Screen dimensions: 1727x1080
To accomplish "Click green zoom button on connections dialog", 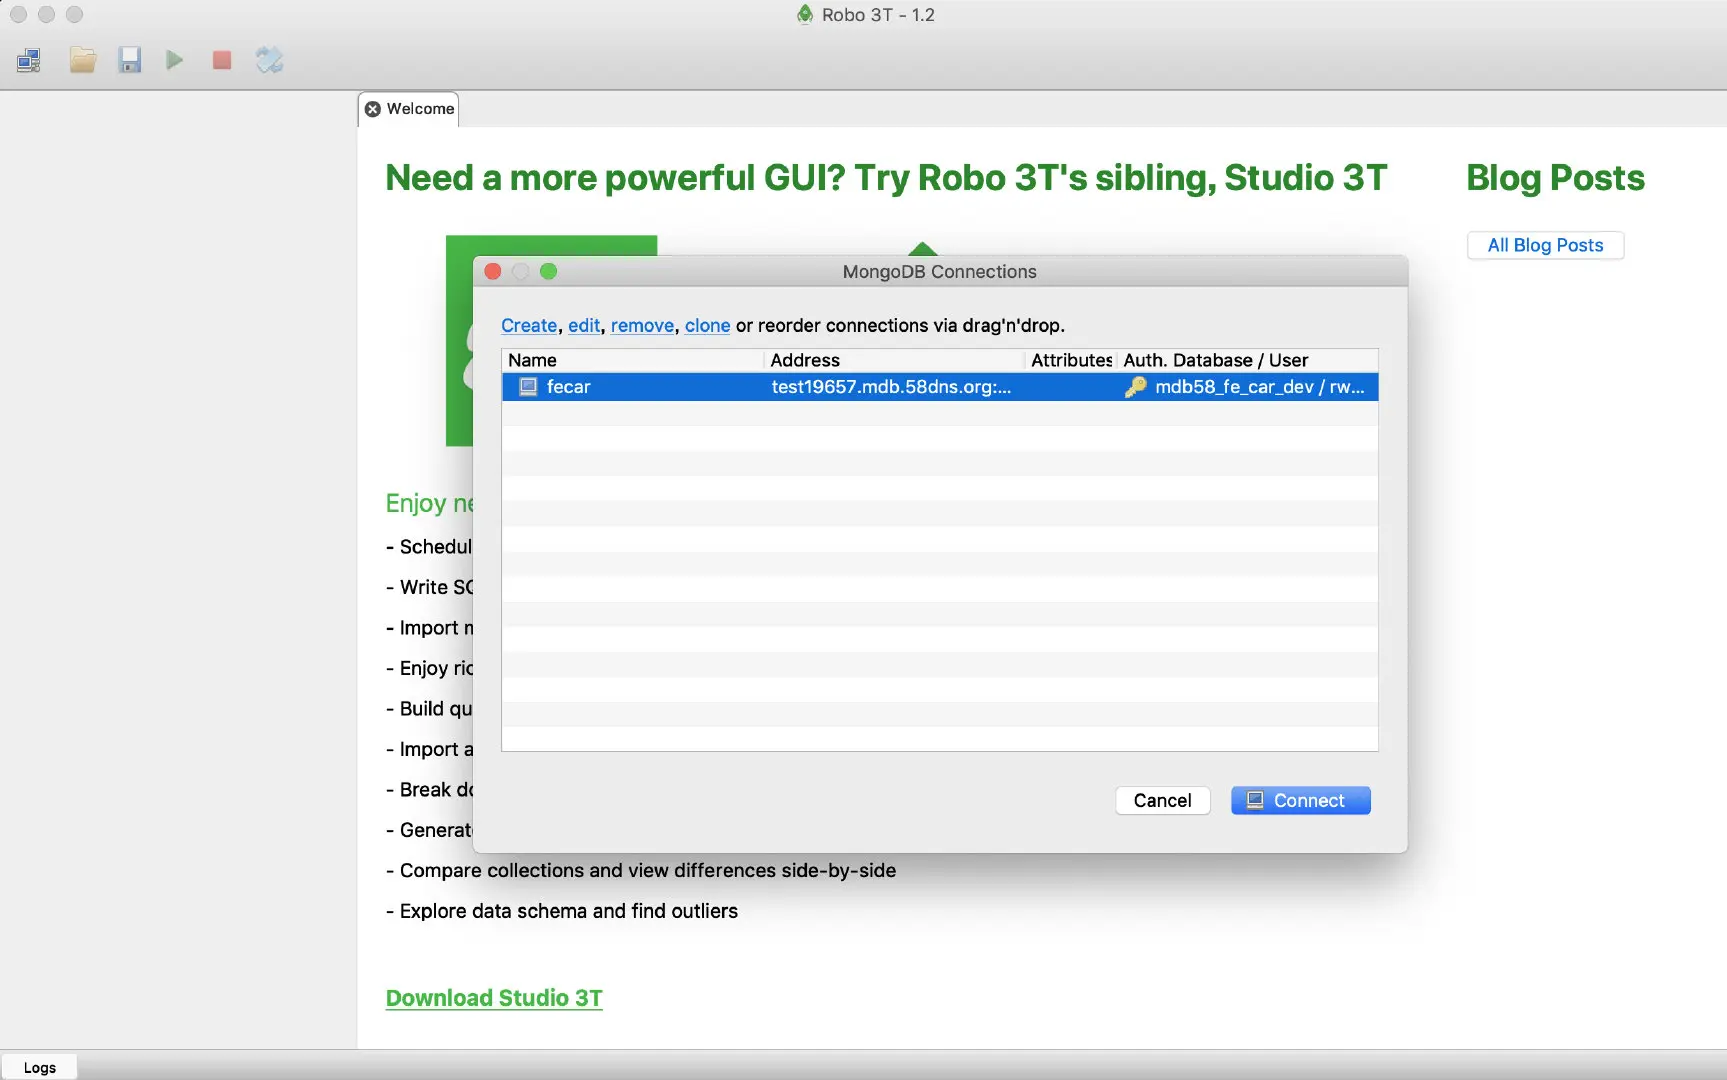I will pos(548,271).
